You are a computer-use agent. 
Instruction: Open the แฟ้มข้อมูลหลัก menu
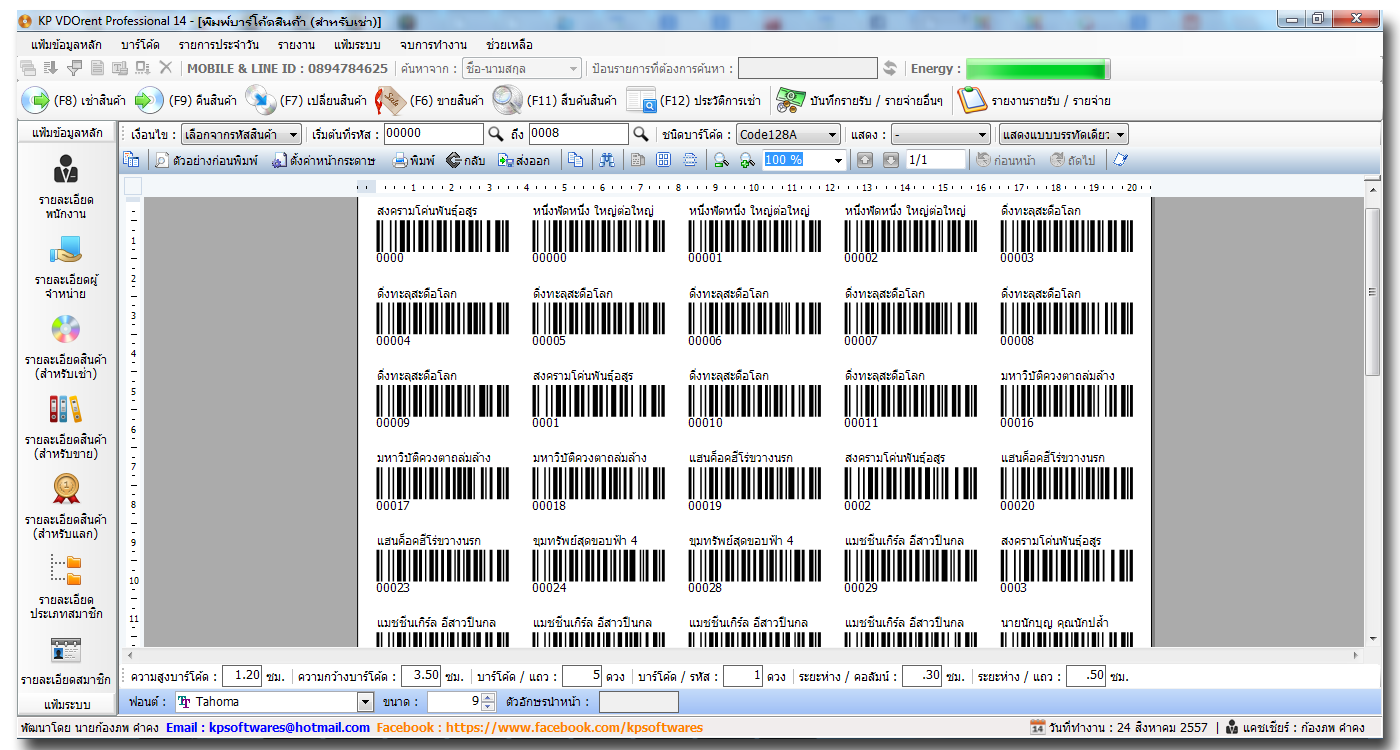point(65,44)
